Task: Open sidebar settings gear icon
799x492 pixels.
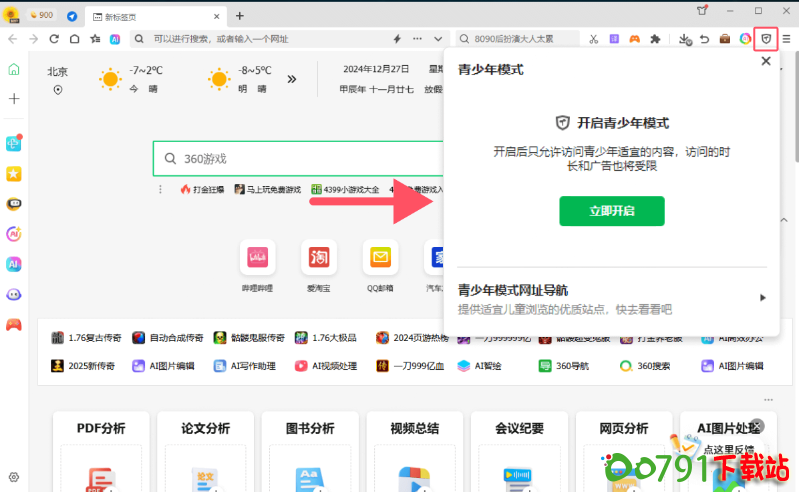Action: [14, 478]
